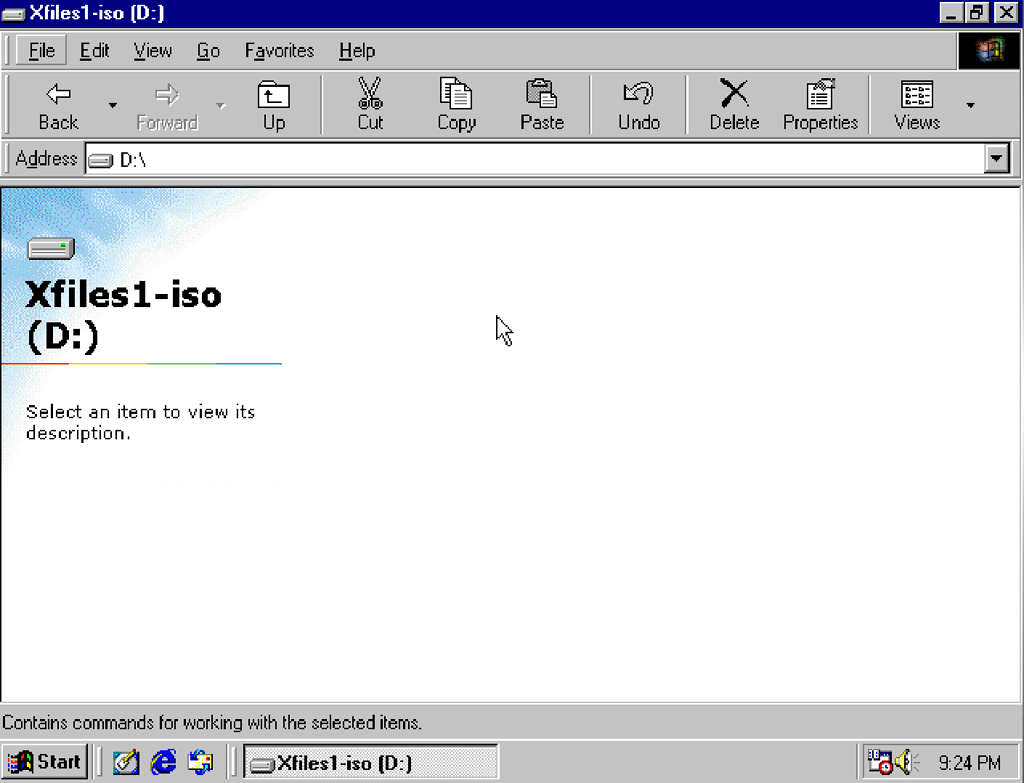The height and width of the screenshot is (783, 1024).
Task: Click the Xfiles1-iso (D:) heading text
Action: coord(123,315)
